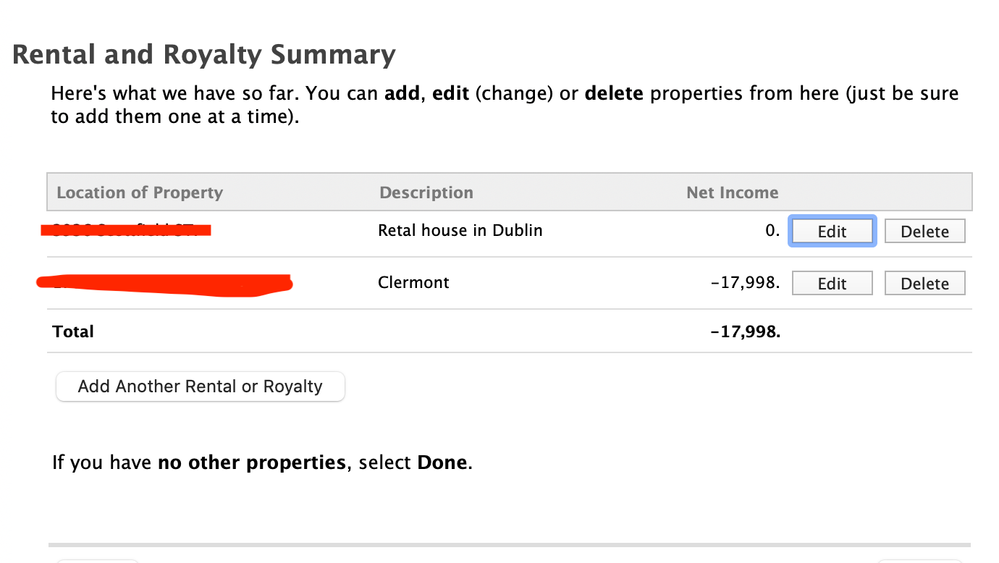The image size is (999, 563).
Task: Edit the Clermont rental property
Action: (x=832, y=283)
